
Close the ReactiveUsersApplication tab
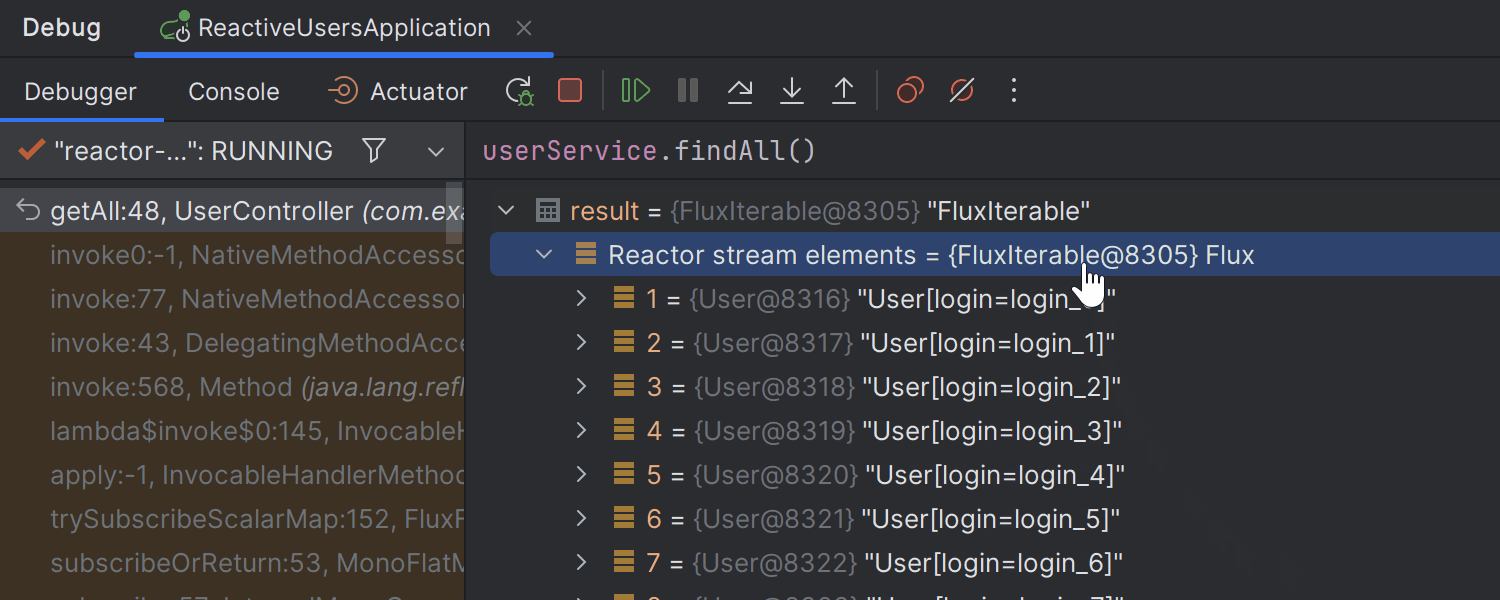tap(524, 29)
